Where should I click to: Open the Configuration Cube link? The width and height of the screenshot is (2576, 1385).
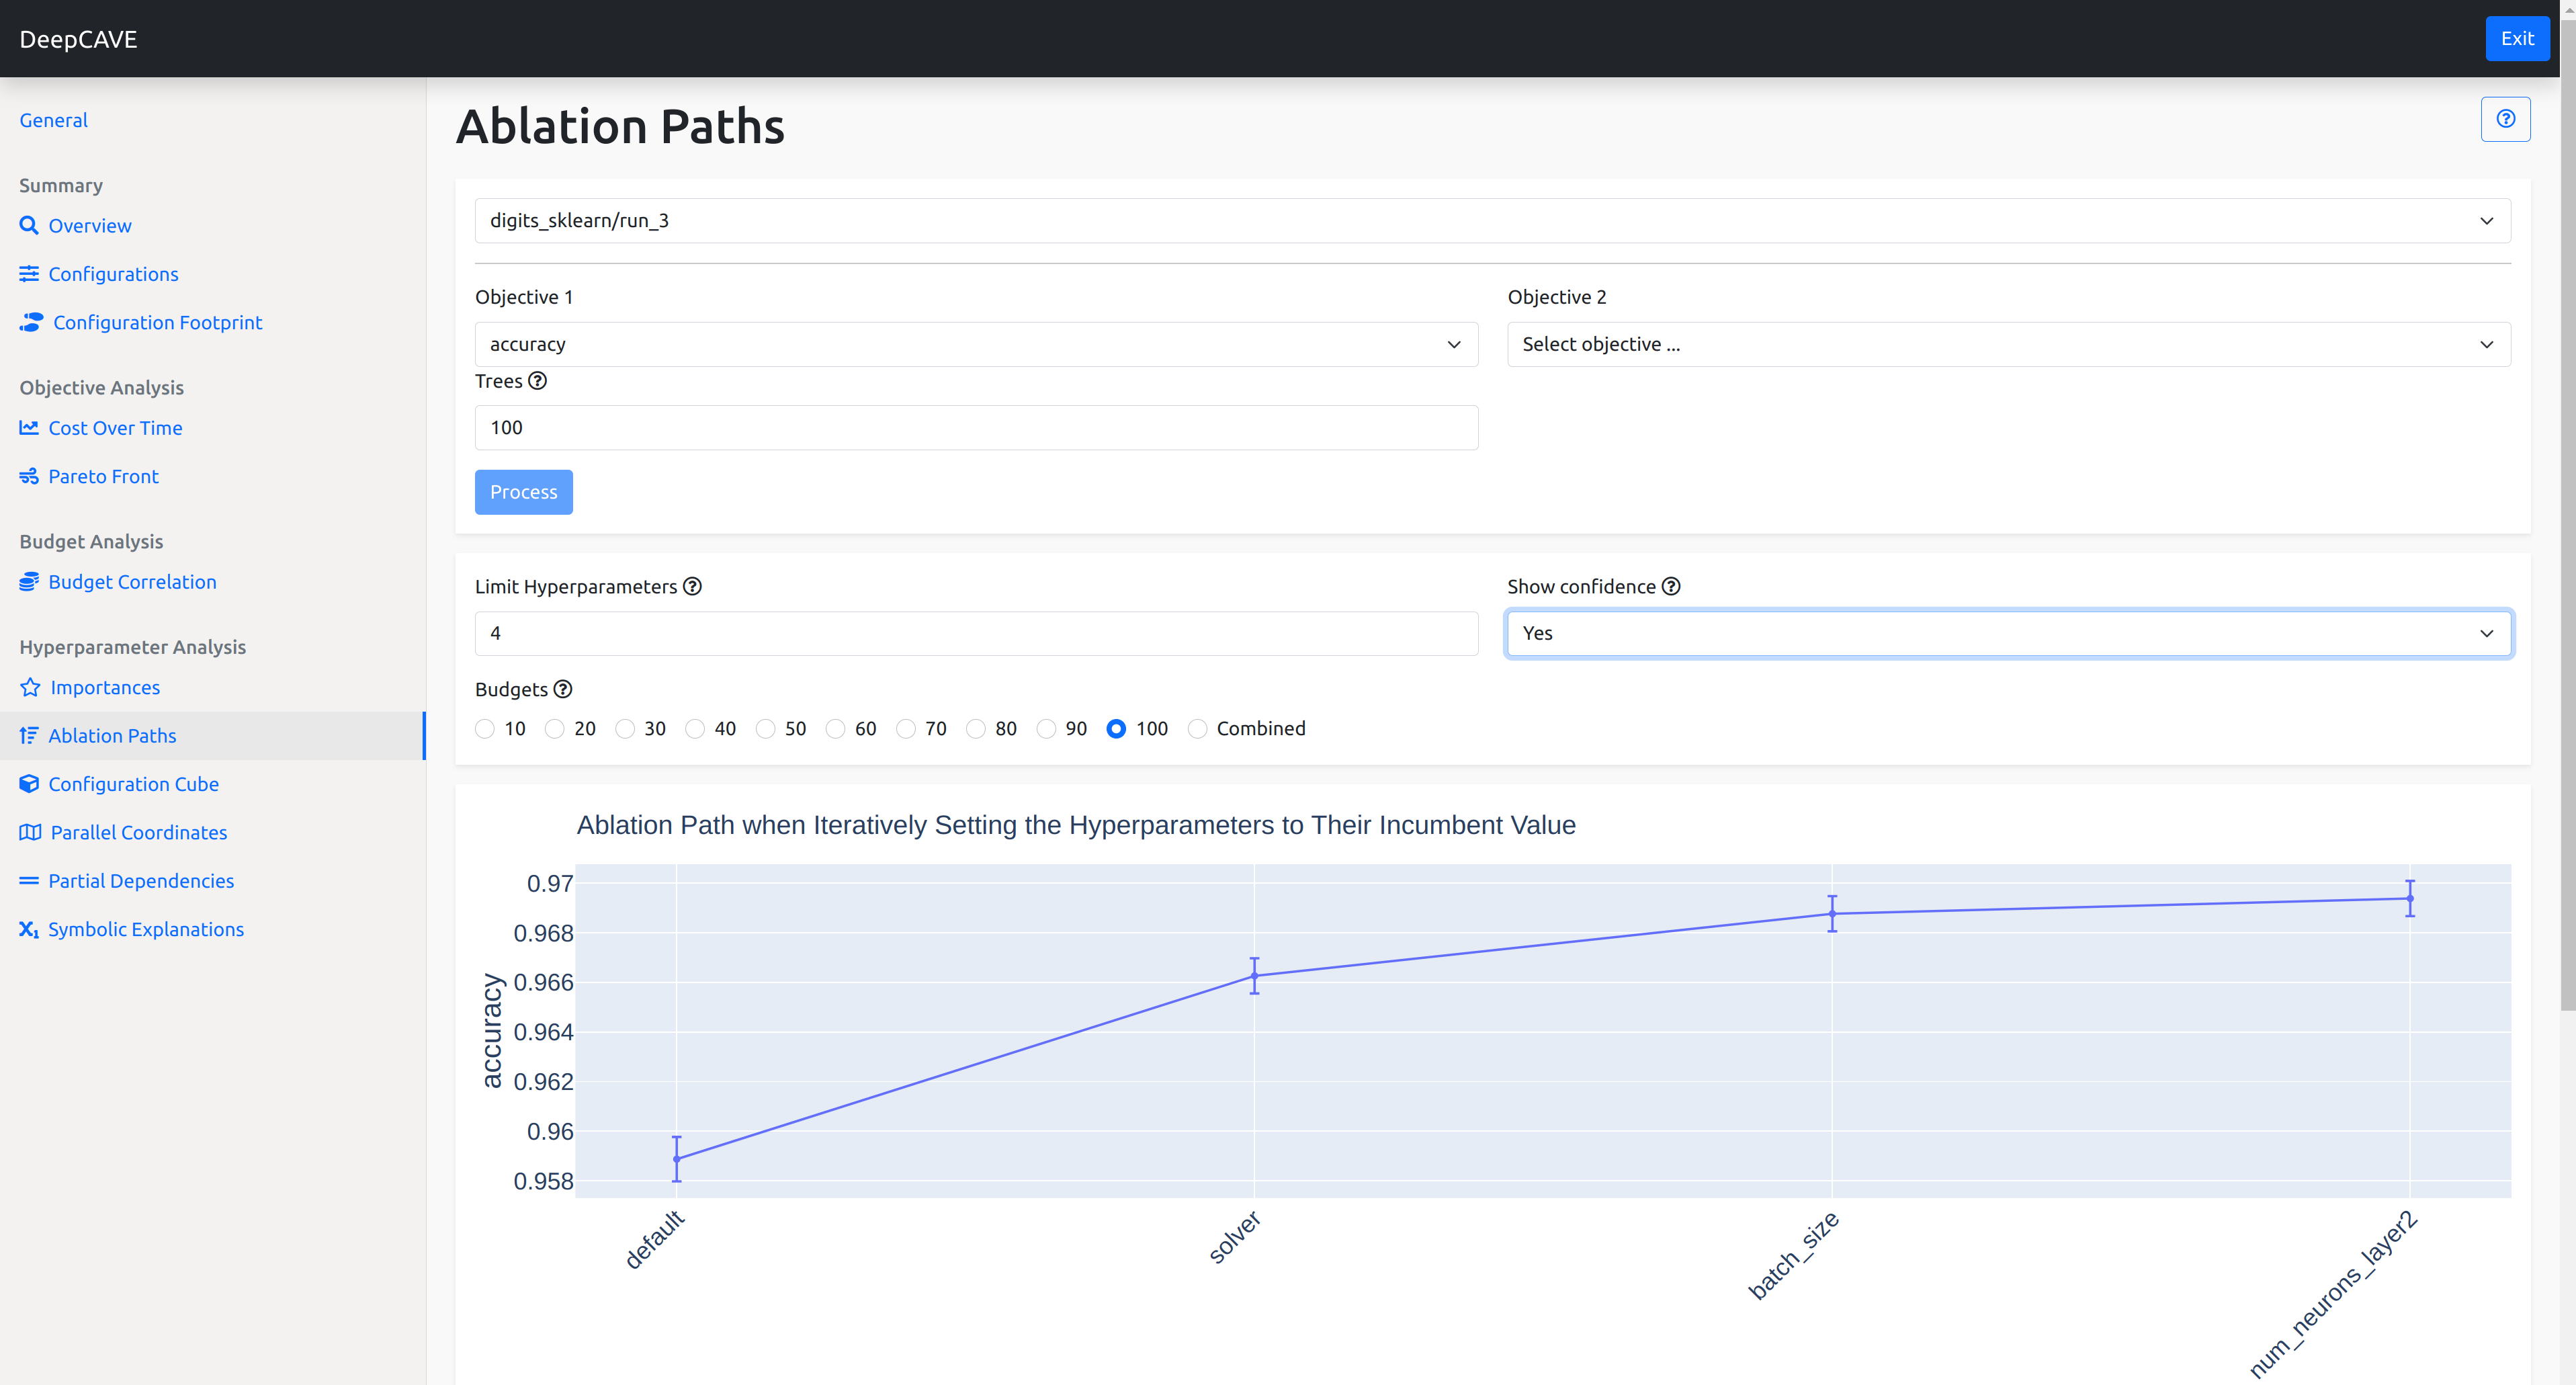(x=133, y=784)
